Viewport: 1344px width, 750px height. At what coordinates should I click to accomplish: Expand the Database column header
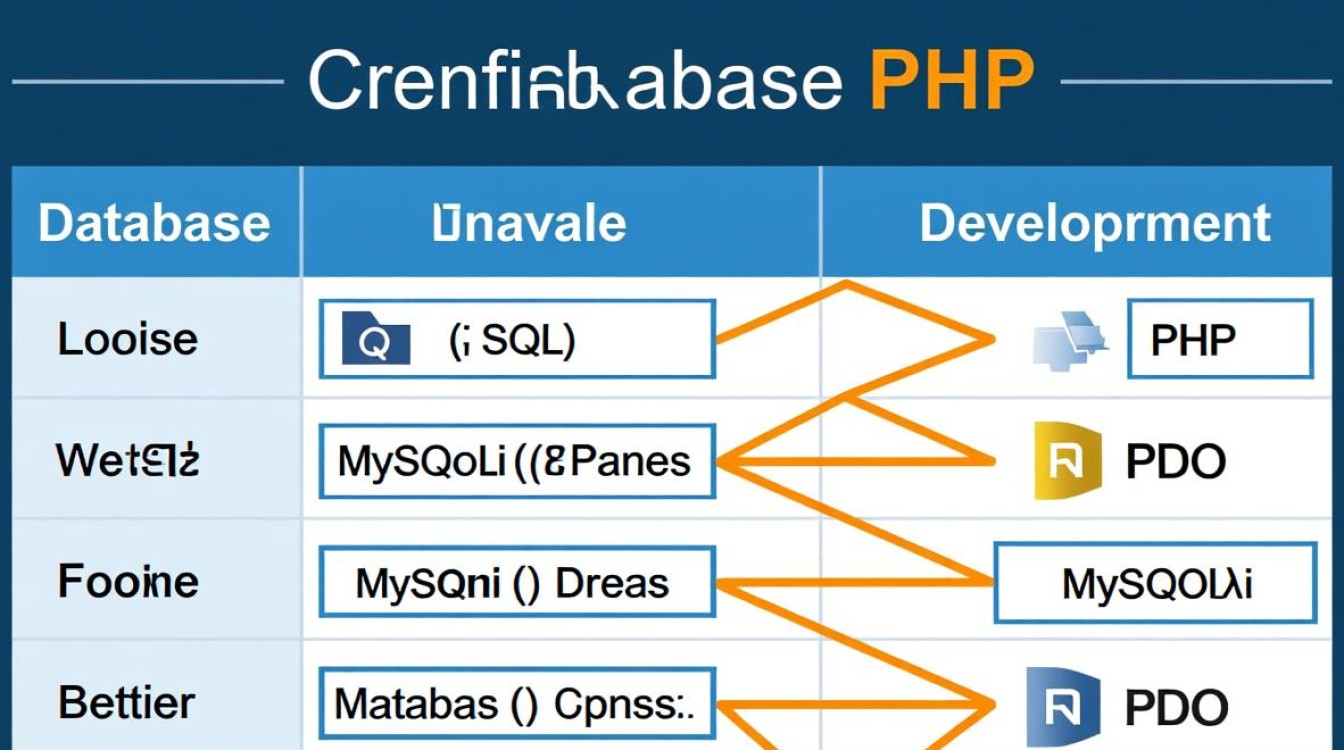point(153,222)
